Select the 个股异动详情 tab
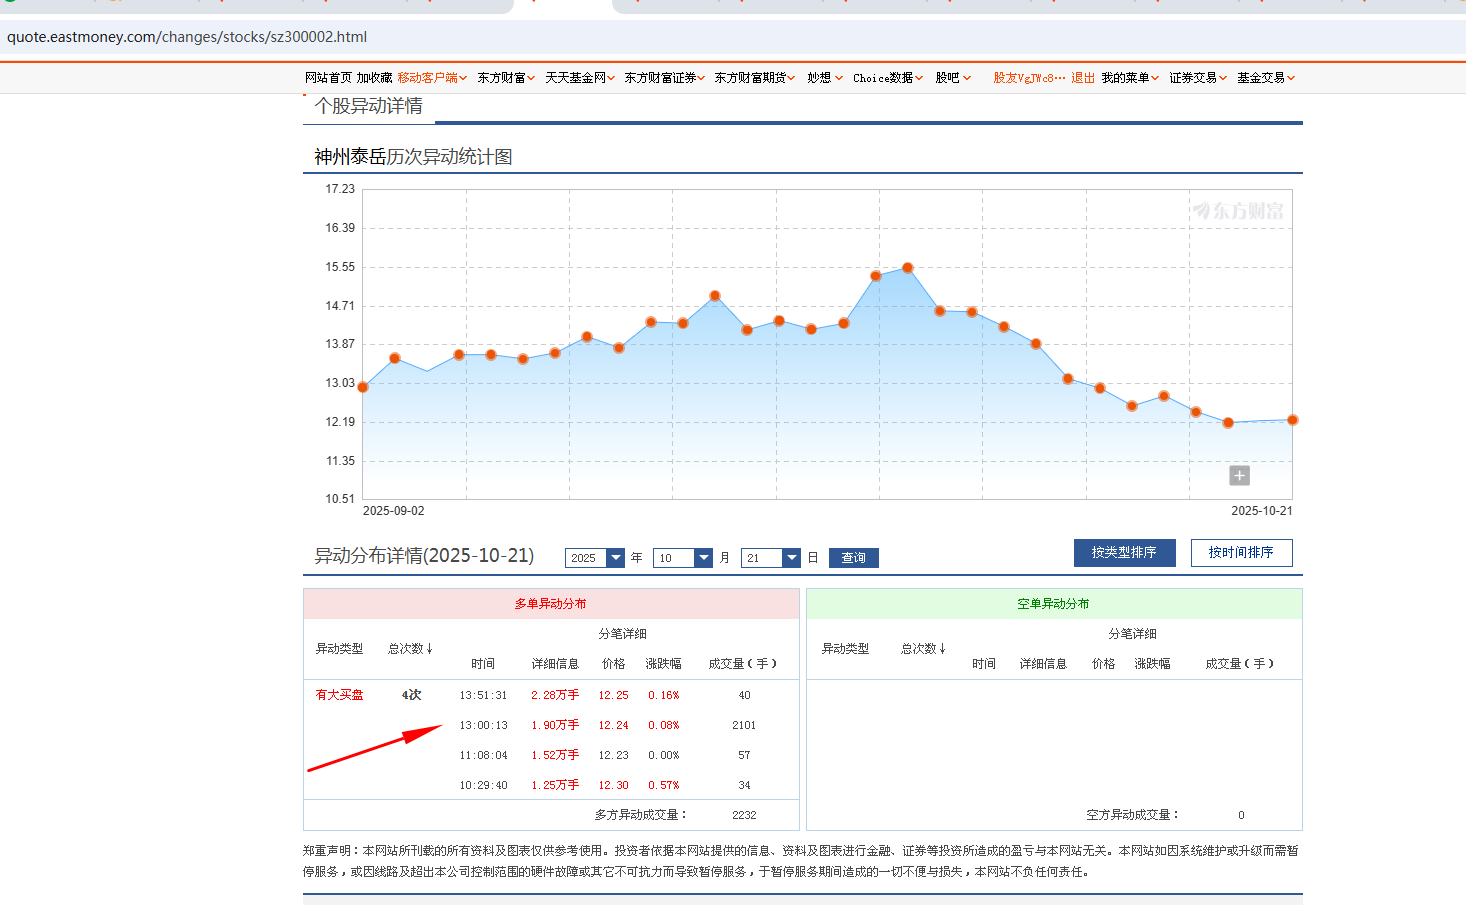The image size is (1466, 905). (369, 106)
